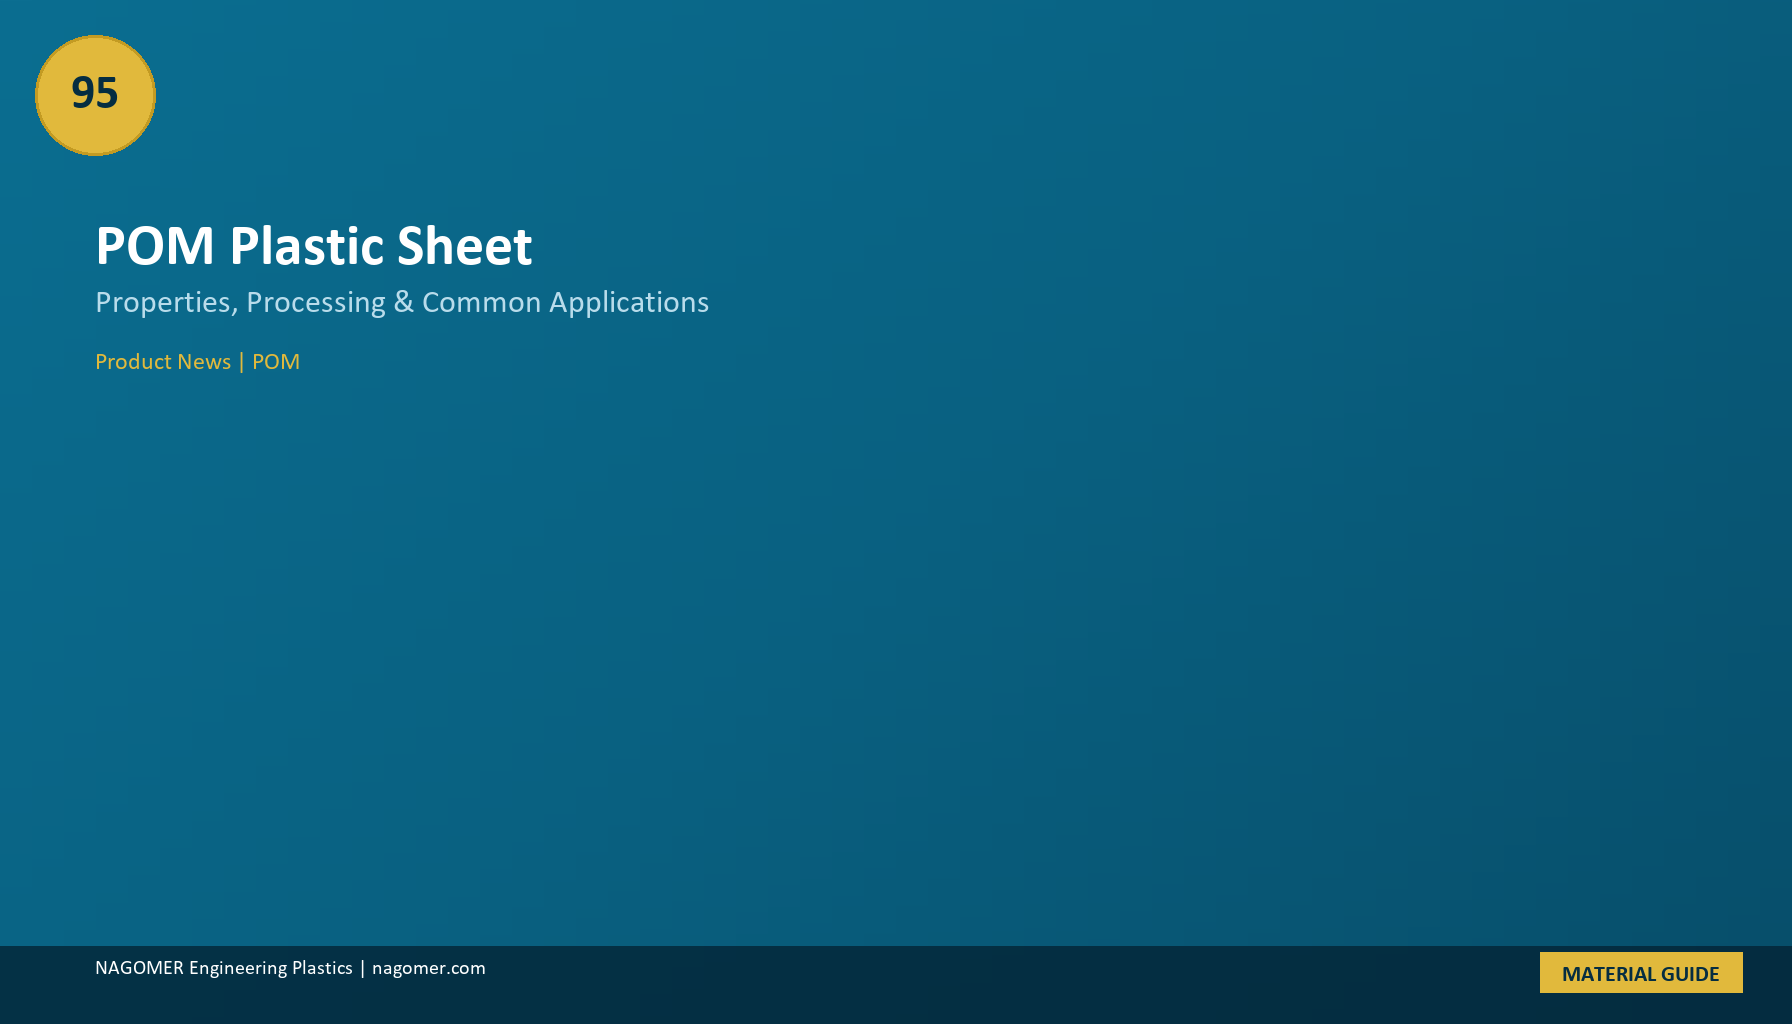This screenshot has width=1792, height=1024.
Task: Click the yellow 95 circle badge
Action: (95, 95)
